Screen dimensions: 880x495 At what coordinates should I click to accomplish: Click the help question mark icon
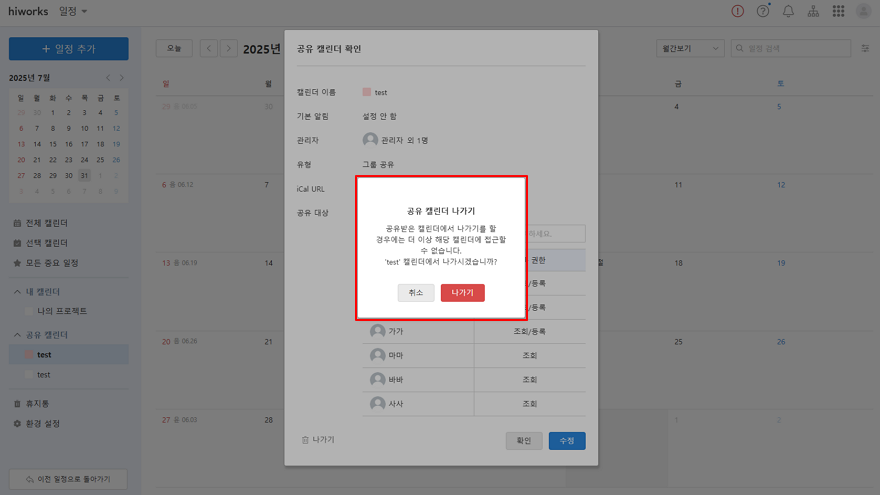coord(763,11)
